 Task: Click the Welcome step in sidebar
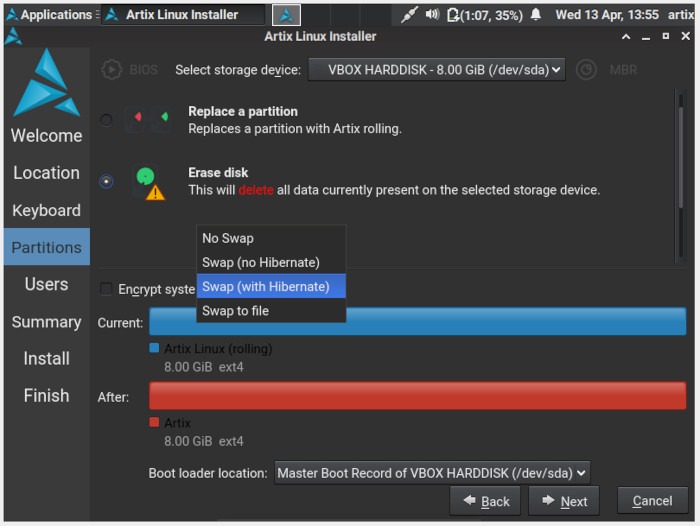(x=47, y=136)
